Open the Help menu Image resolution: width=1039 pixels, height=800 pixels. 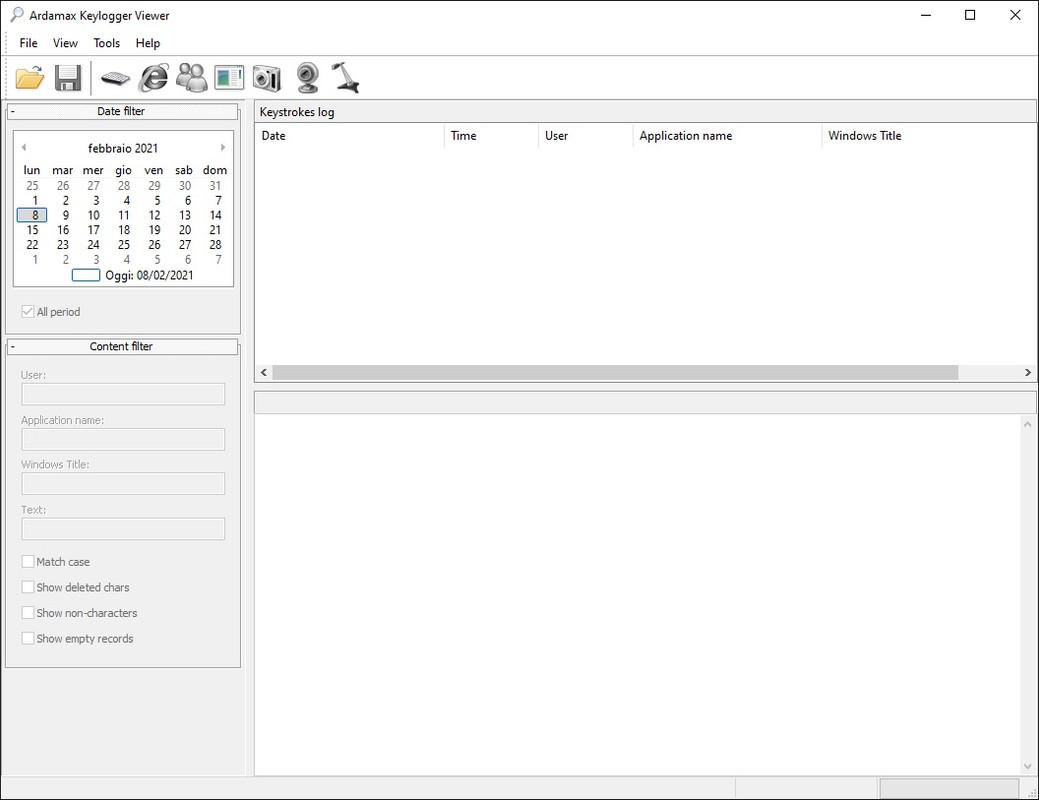[148, 43]
